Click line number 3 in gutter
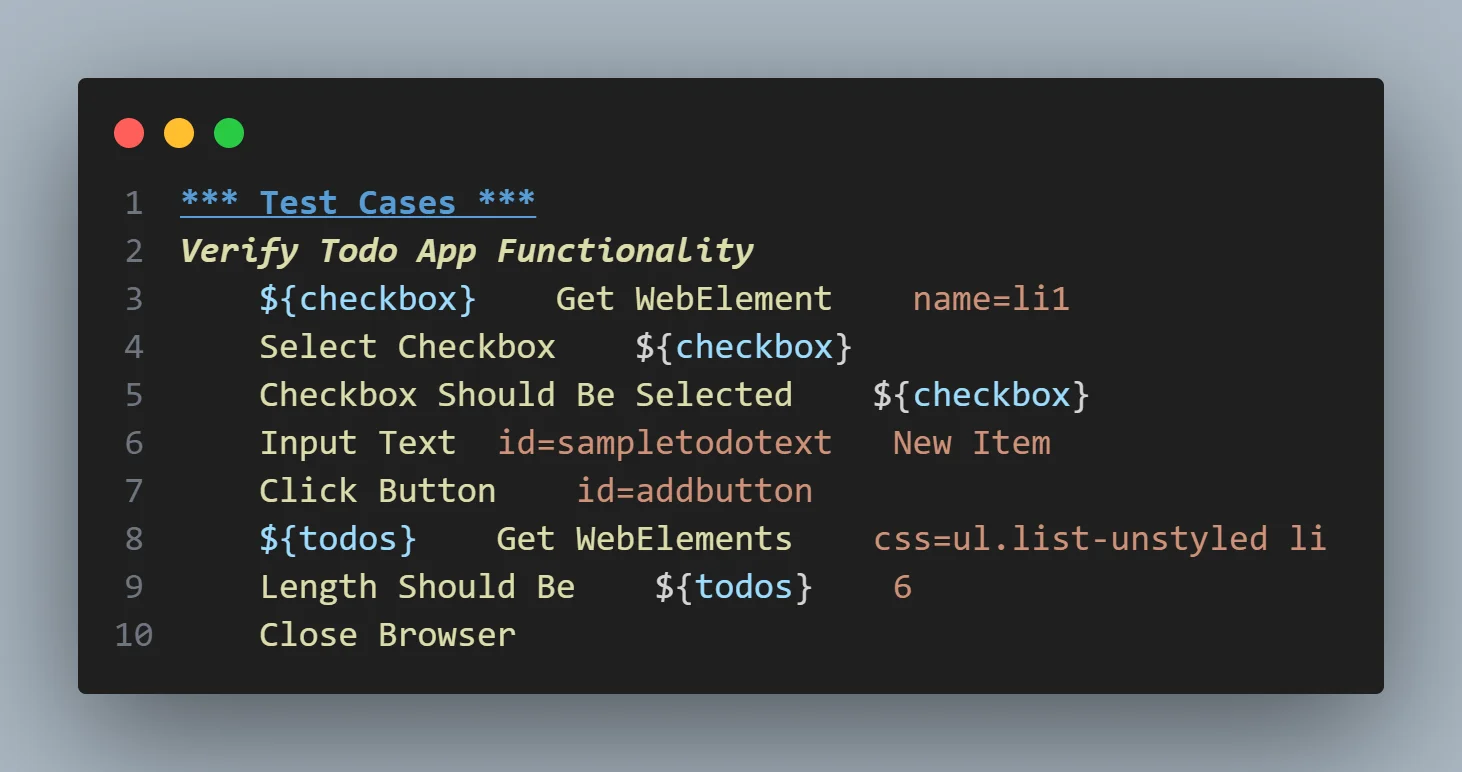 [x=134, y=299]
